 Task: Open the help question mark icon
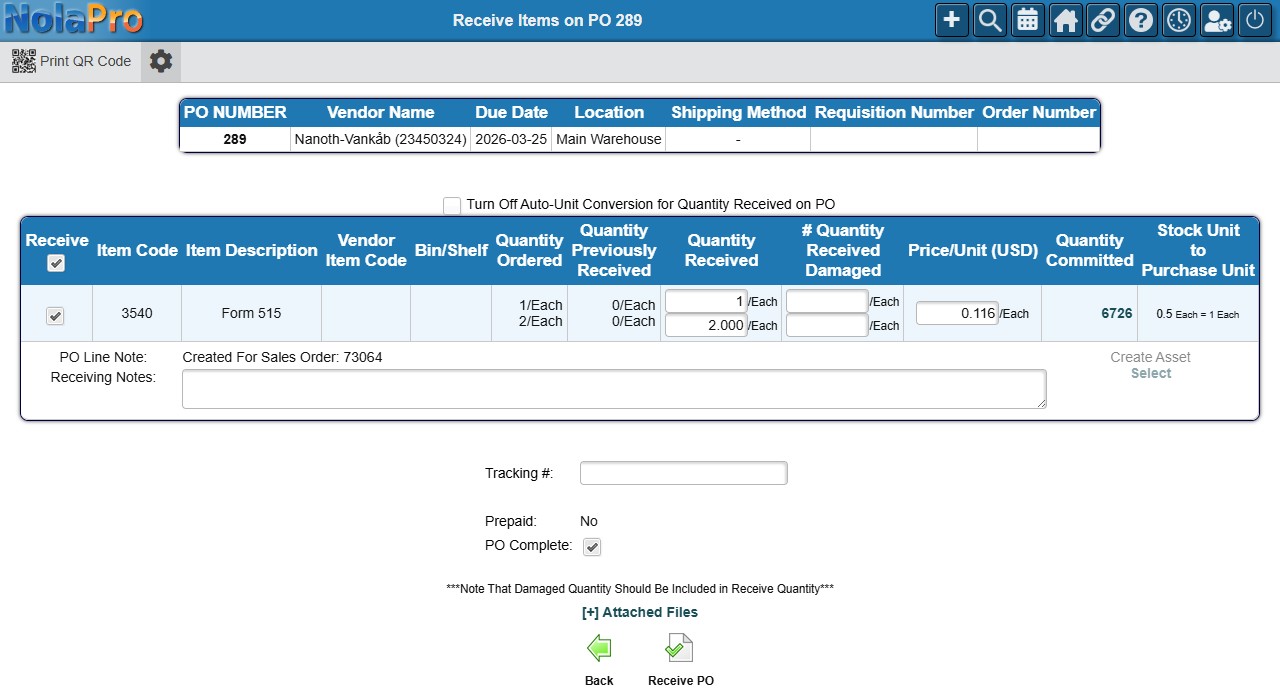click(x=1141, y=20)
